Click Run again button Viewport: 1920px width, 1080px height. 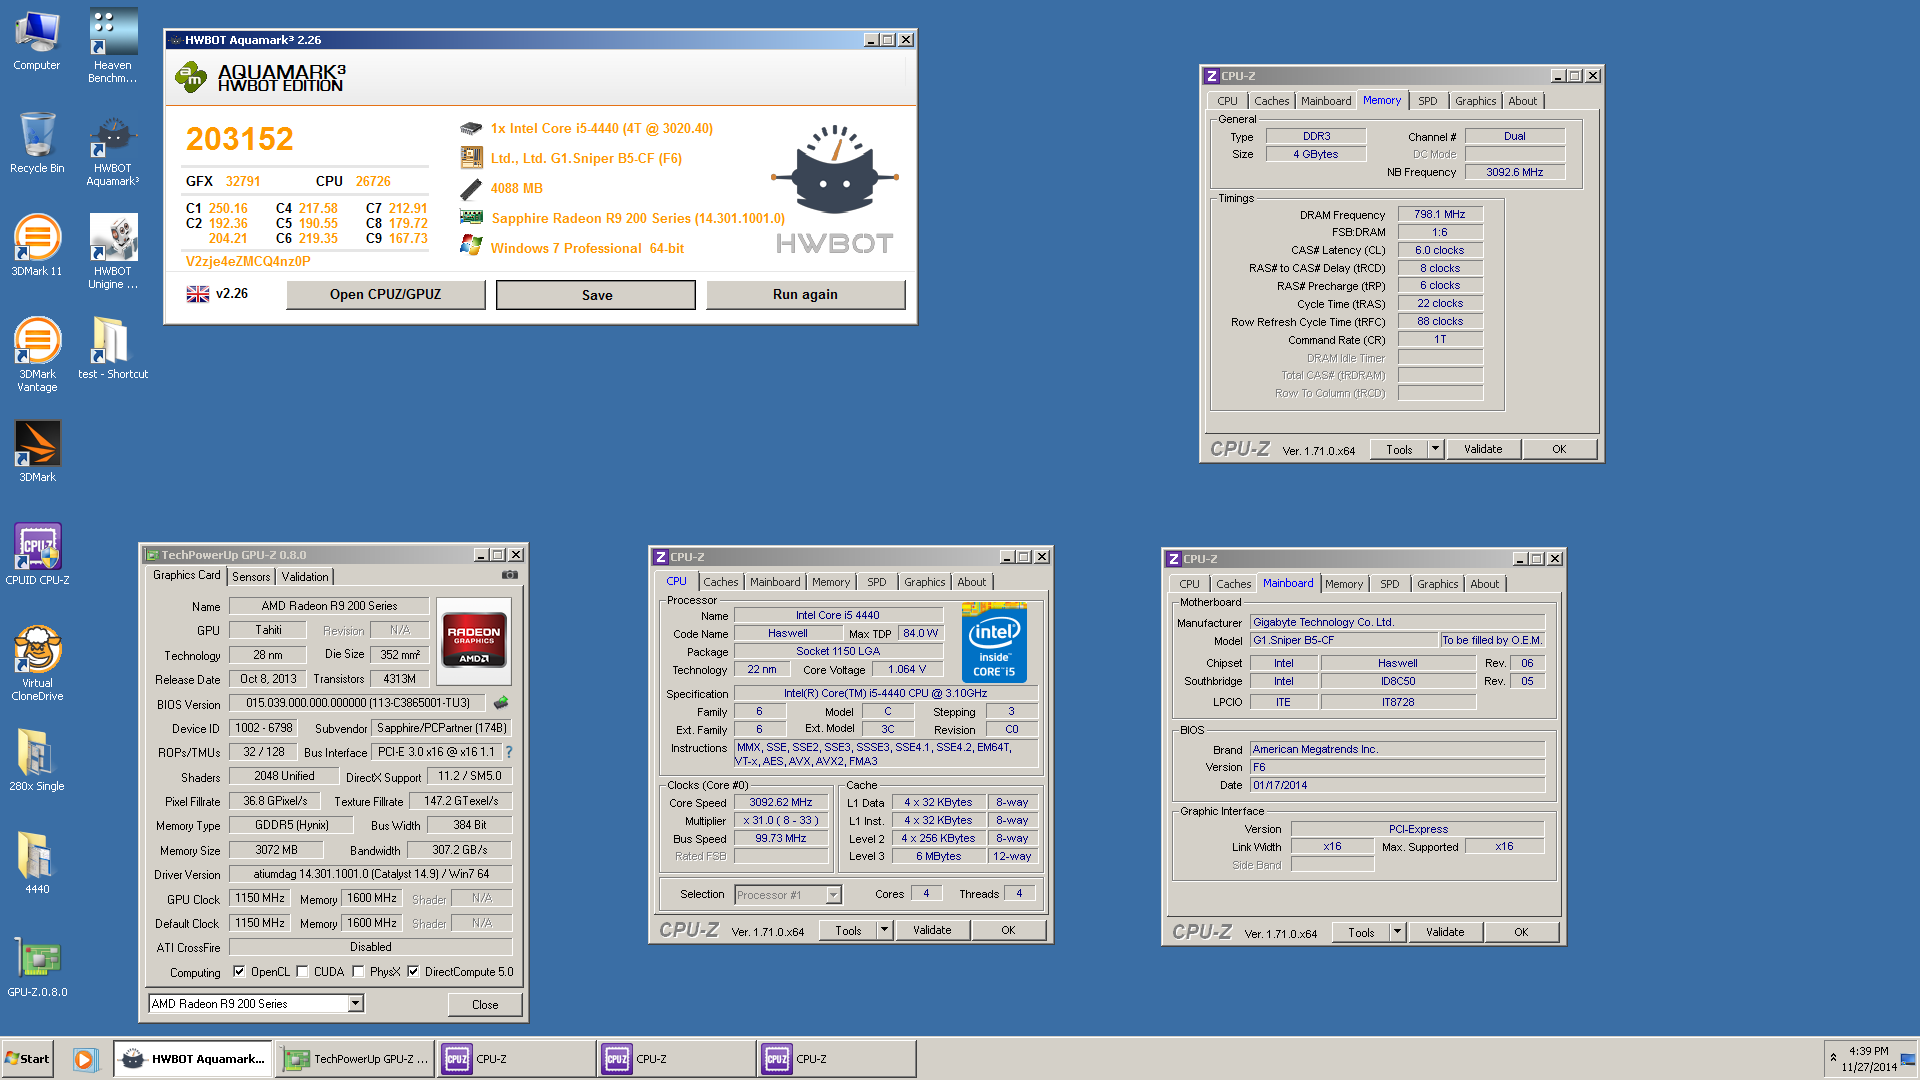click(x=805, y=294)
